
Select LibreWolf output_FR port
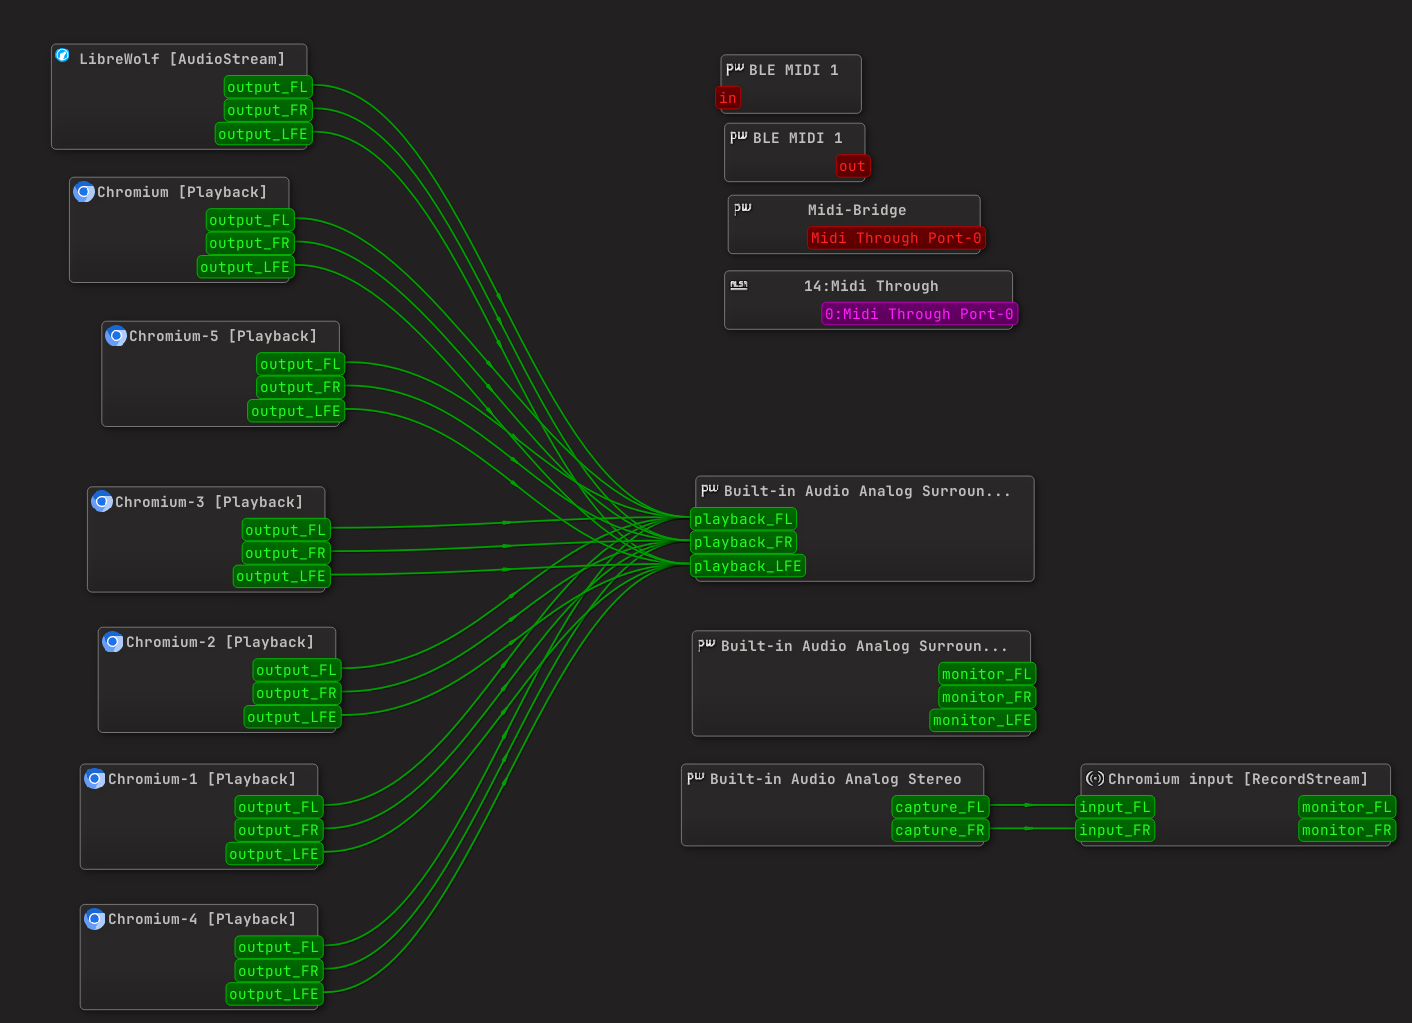[x=268, y=110]
